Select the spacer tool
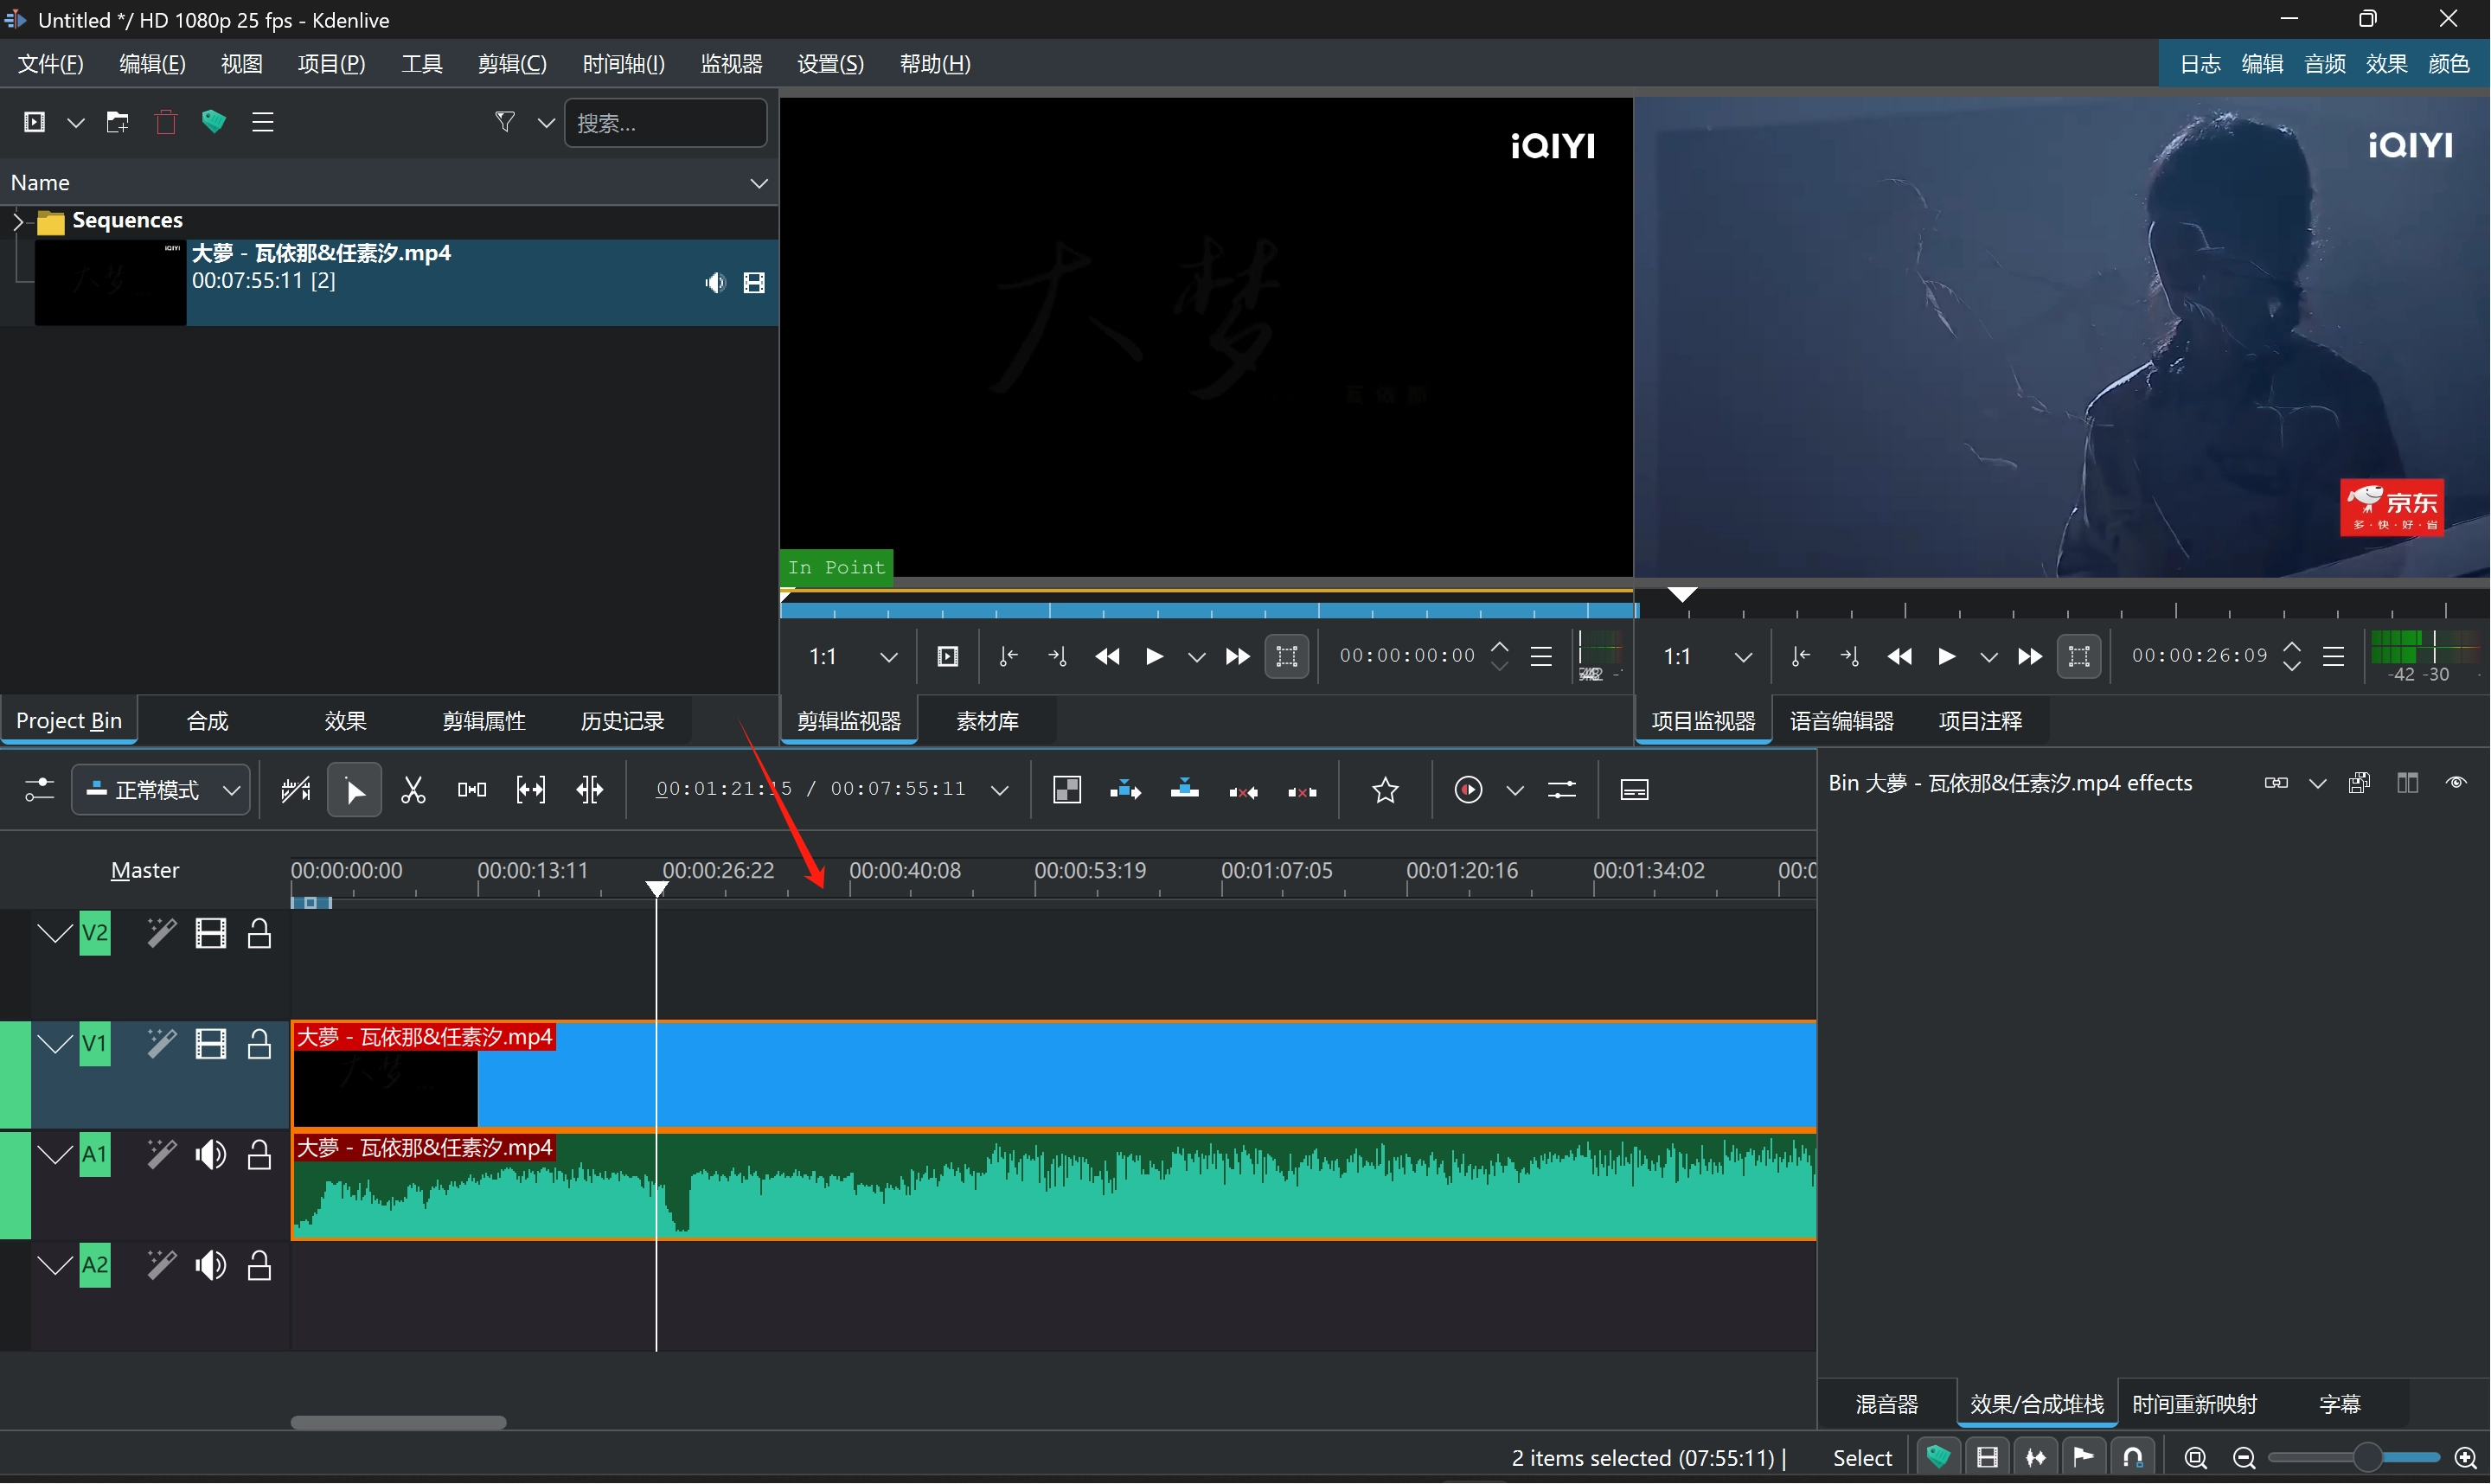Viewport: 2491px width, 1484px height. [x=472, y=791]
